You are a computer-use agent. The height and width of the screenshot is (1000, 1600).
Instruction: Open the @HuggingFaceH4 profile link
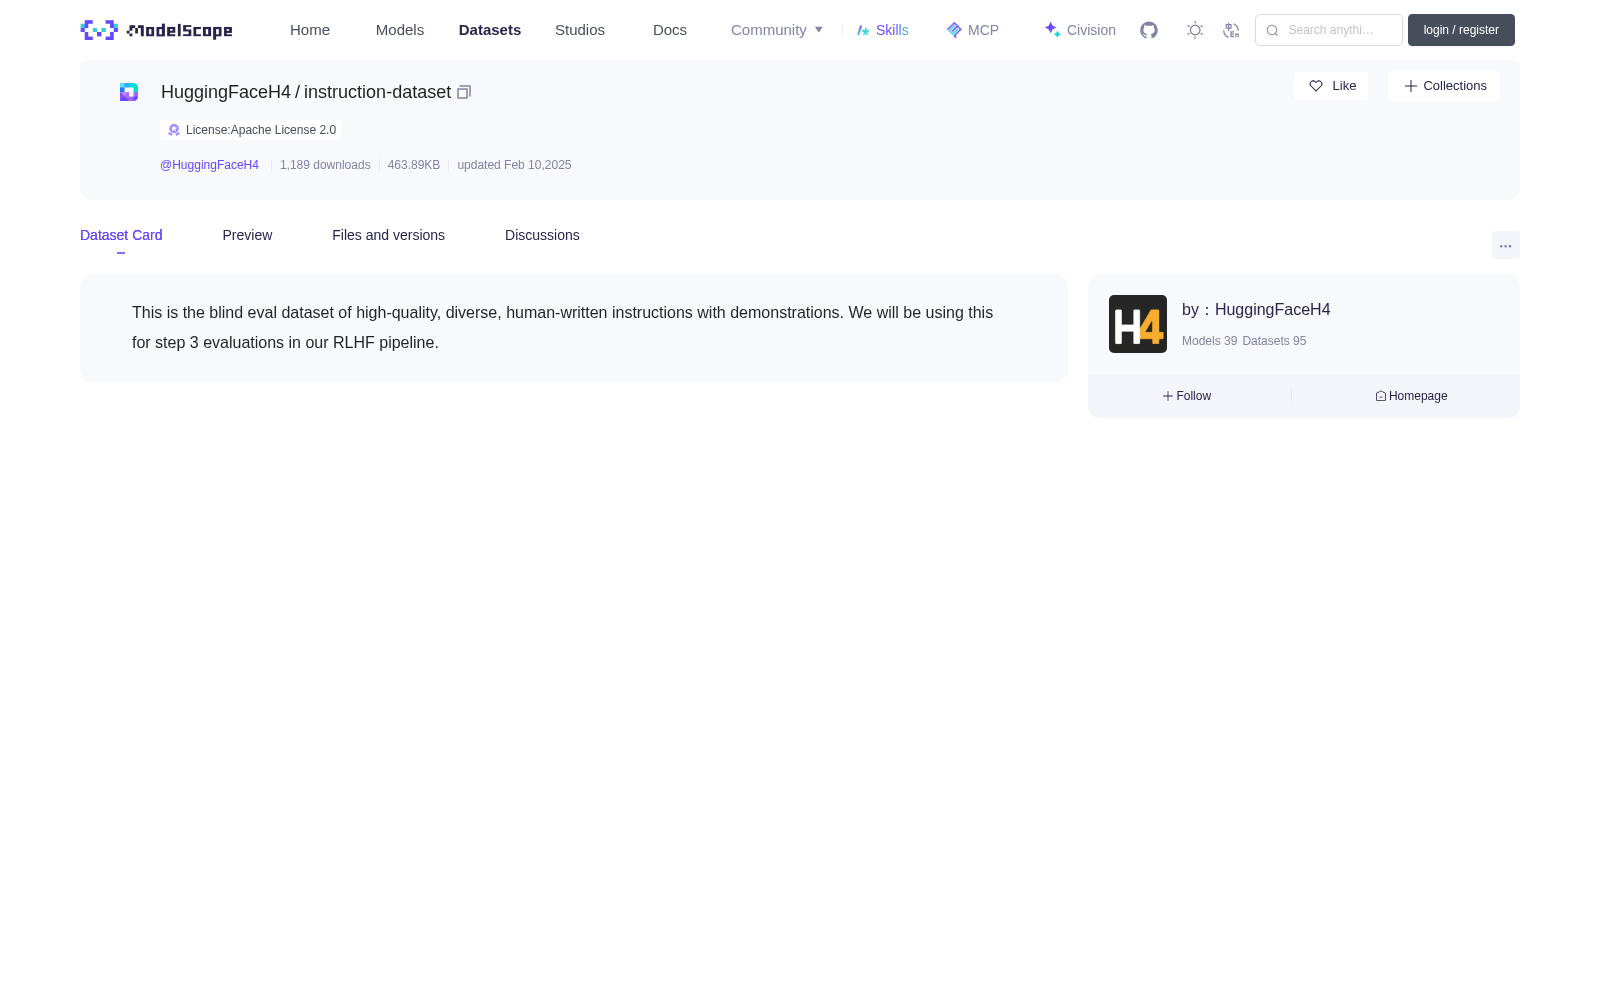(x=209, y=165)
